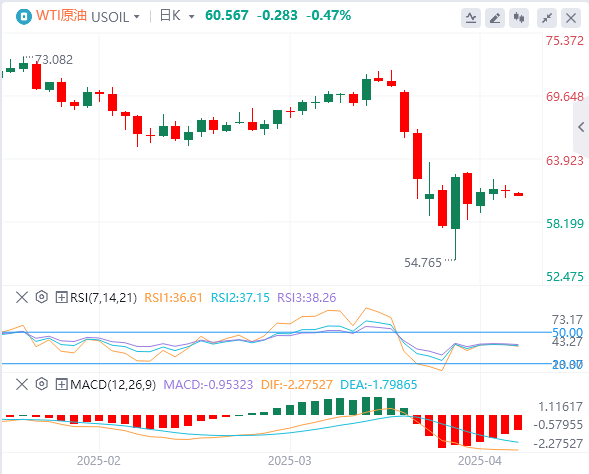Viewport: 589px width, 474px height.
Task: Remove the RSI indicator with X icon
Action: [22, 297]
